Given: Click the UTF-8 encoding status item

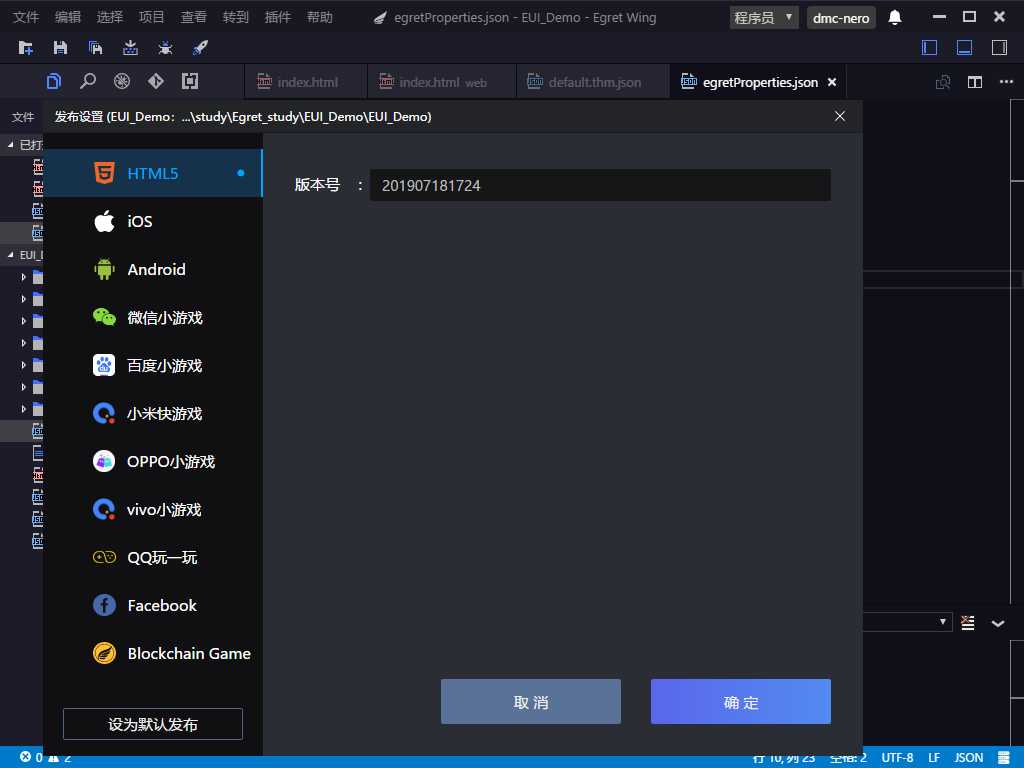Looking at the screenshot, I should (897, 758).
